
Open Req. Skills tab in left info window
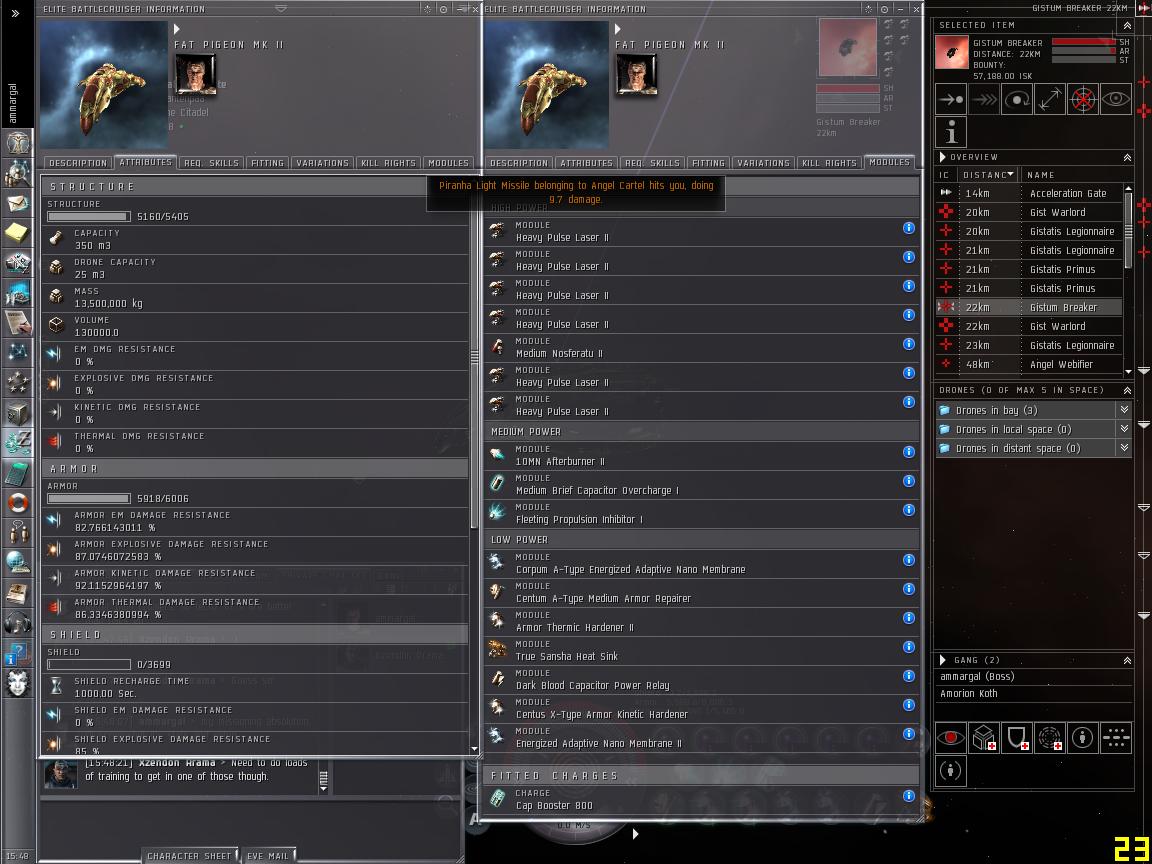tap(211, 163)
